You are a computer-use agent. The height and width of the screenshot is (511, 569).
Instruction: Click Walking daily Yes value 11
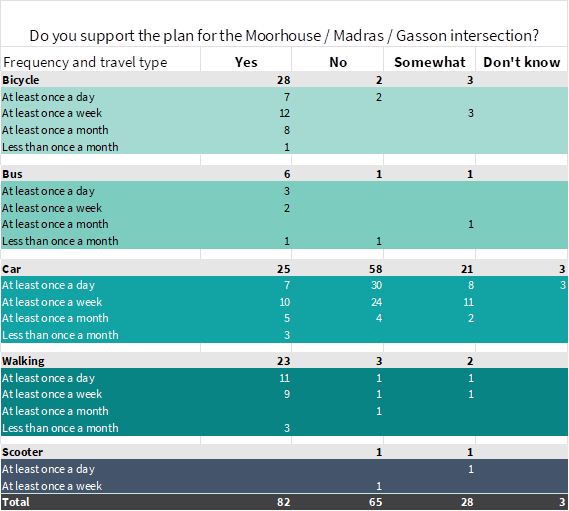(284, 378)
